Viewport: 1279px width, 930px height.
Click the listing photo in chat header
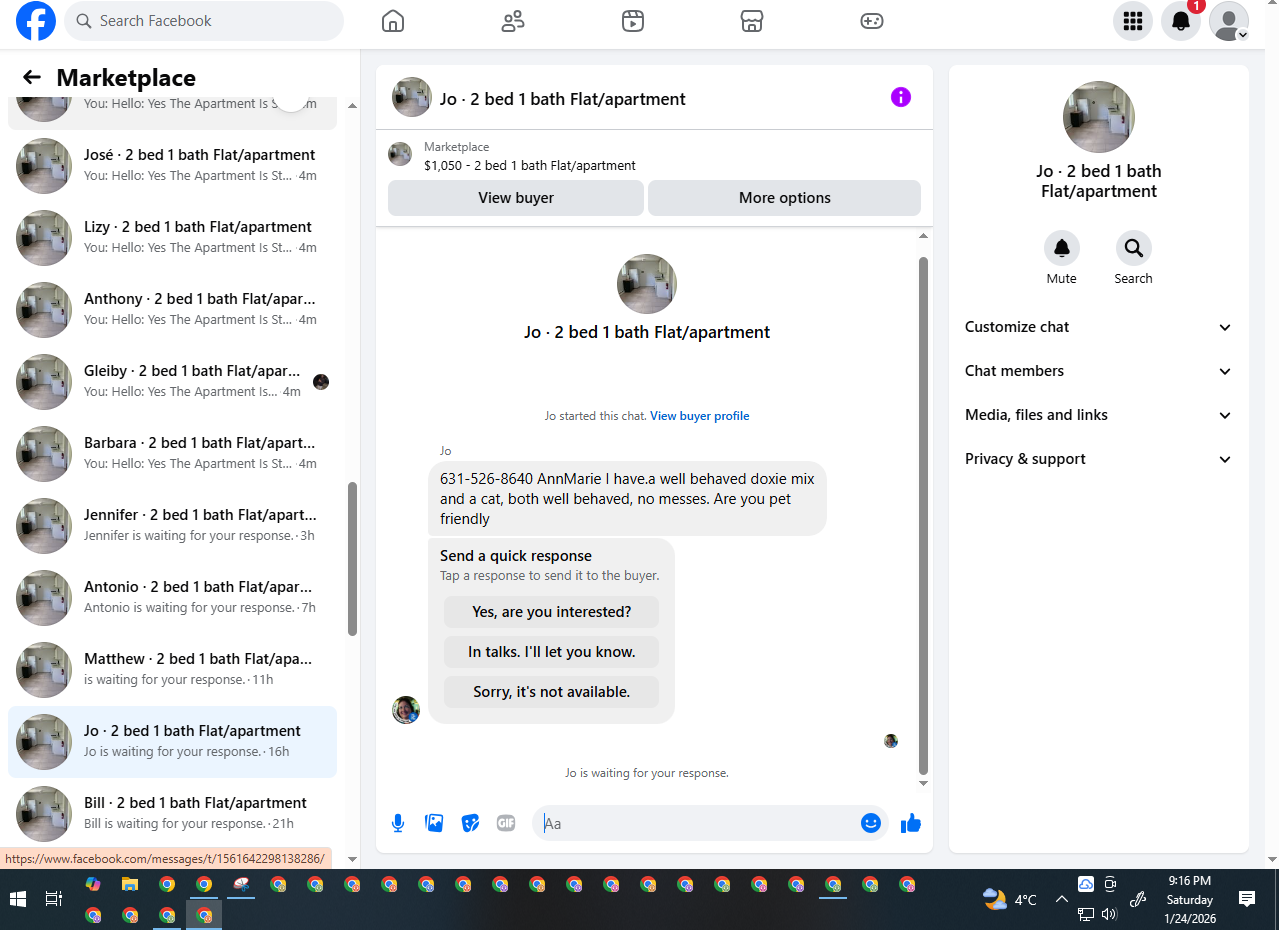tap(412, 97)
